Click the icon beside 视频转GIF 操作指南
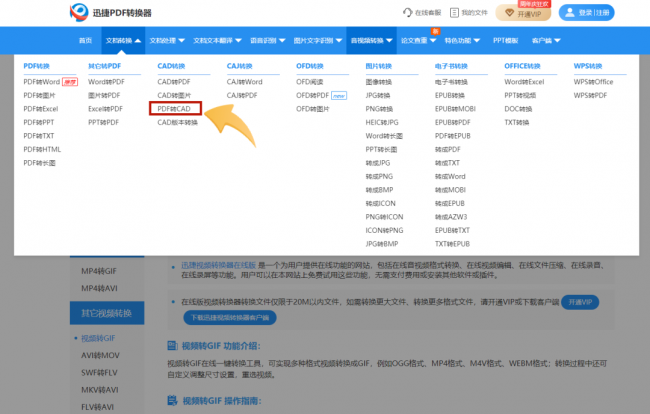The height and width of the screenshot is (414, 650). 172,400
